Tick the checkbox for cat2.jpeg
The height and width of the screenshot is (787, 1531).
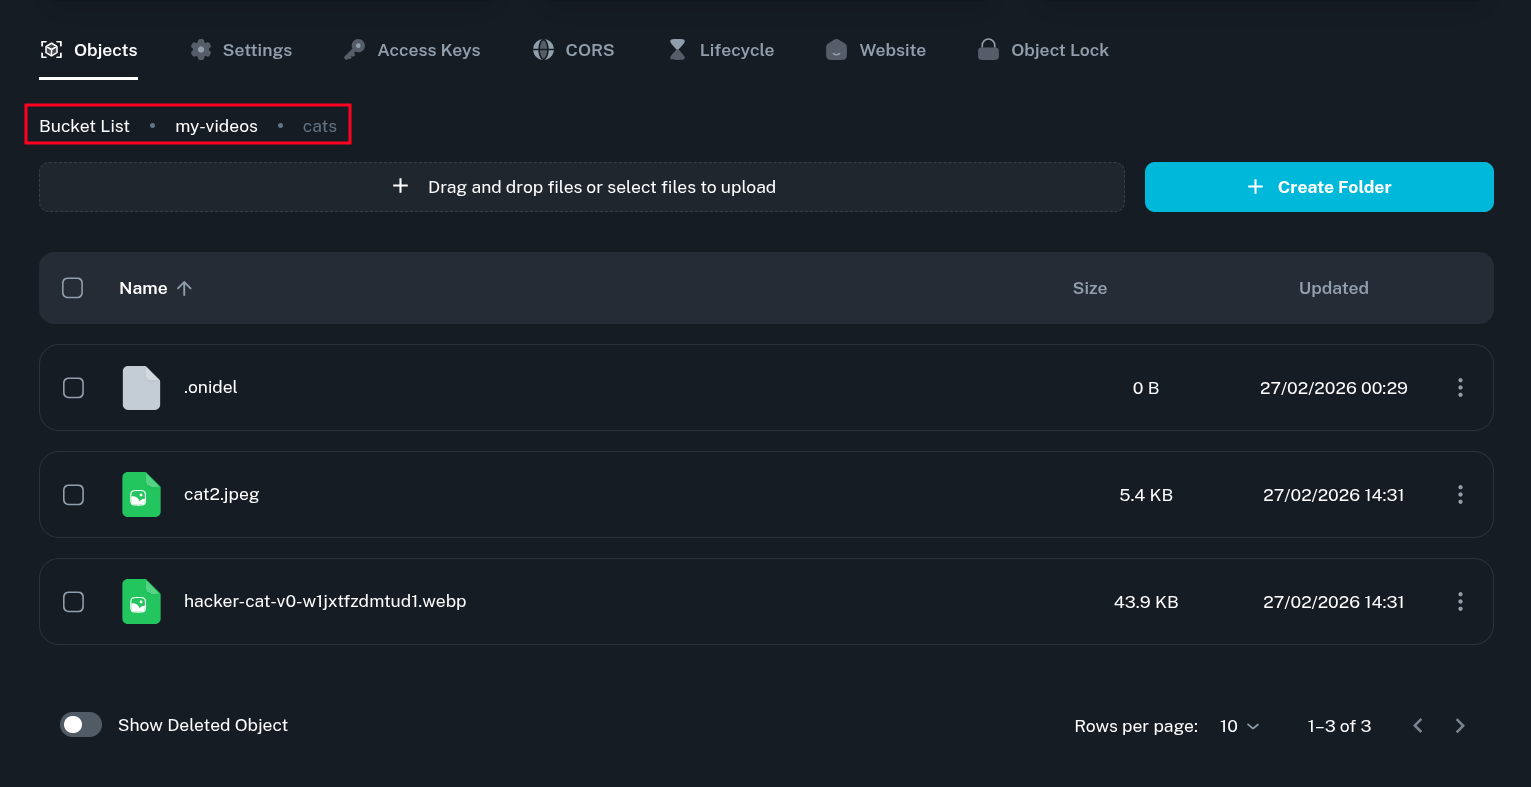pos(74,495)
